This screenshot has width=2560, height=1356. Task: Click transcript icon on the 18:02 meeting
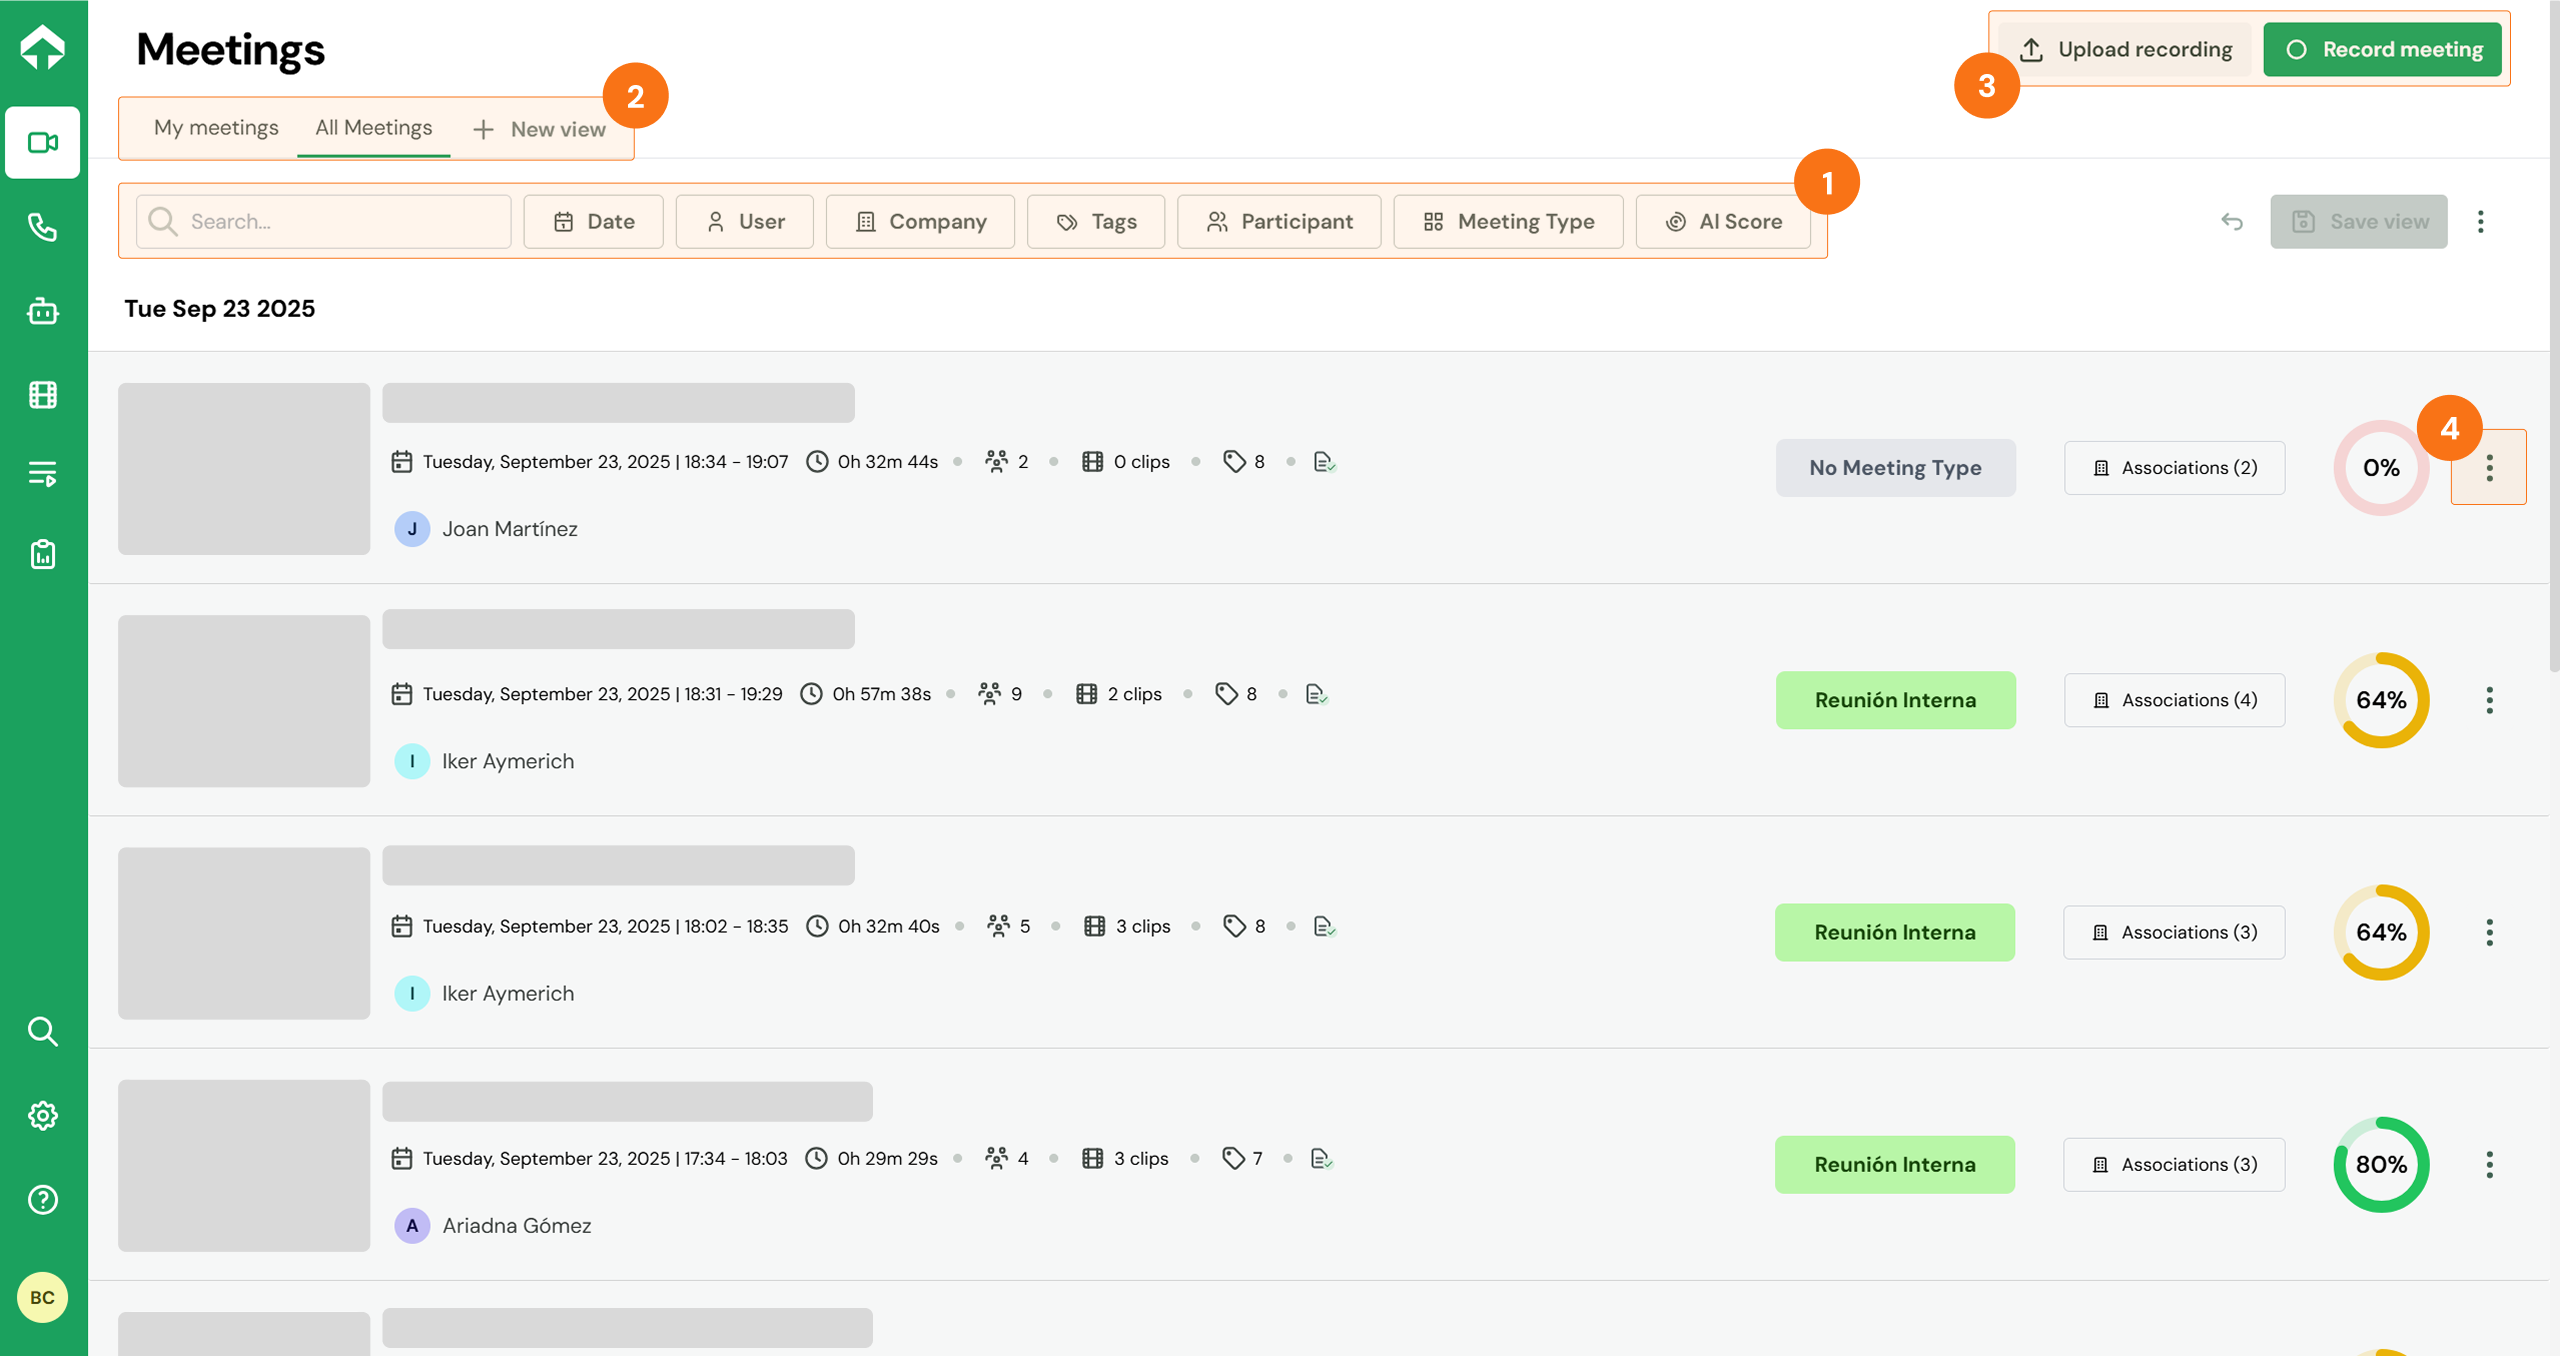pyautogui.click(x=1324, y=926)
